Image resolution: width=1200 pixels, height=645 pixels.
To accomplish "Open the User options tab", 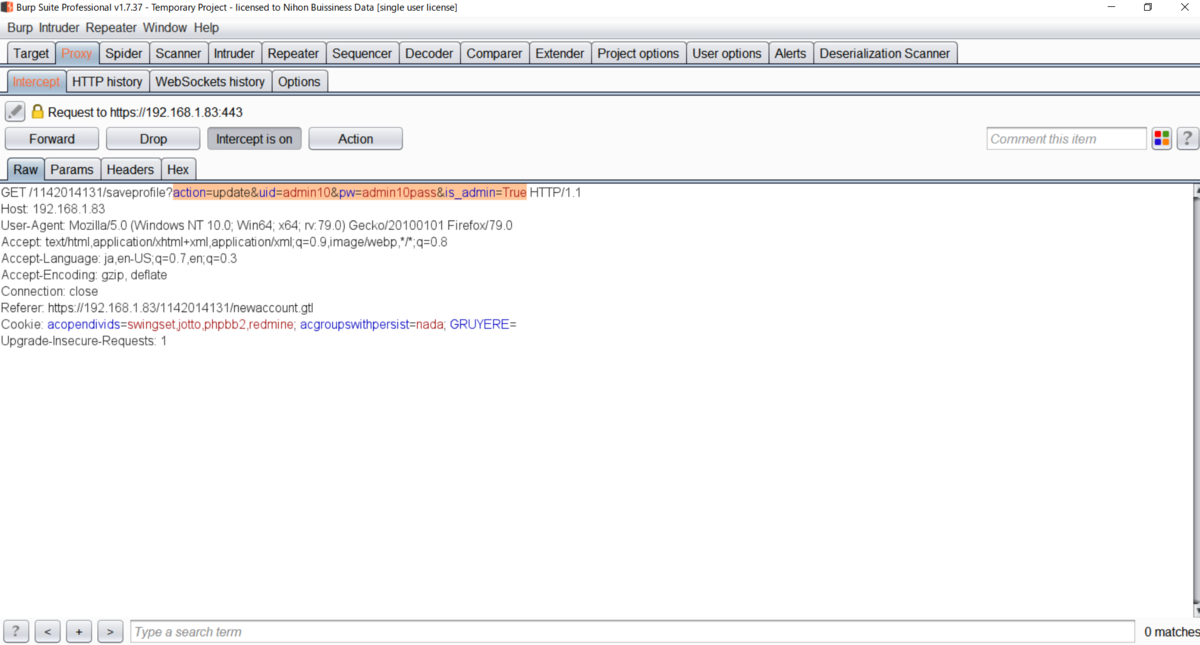I will (727, 53).
